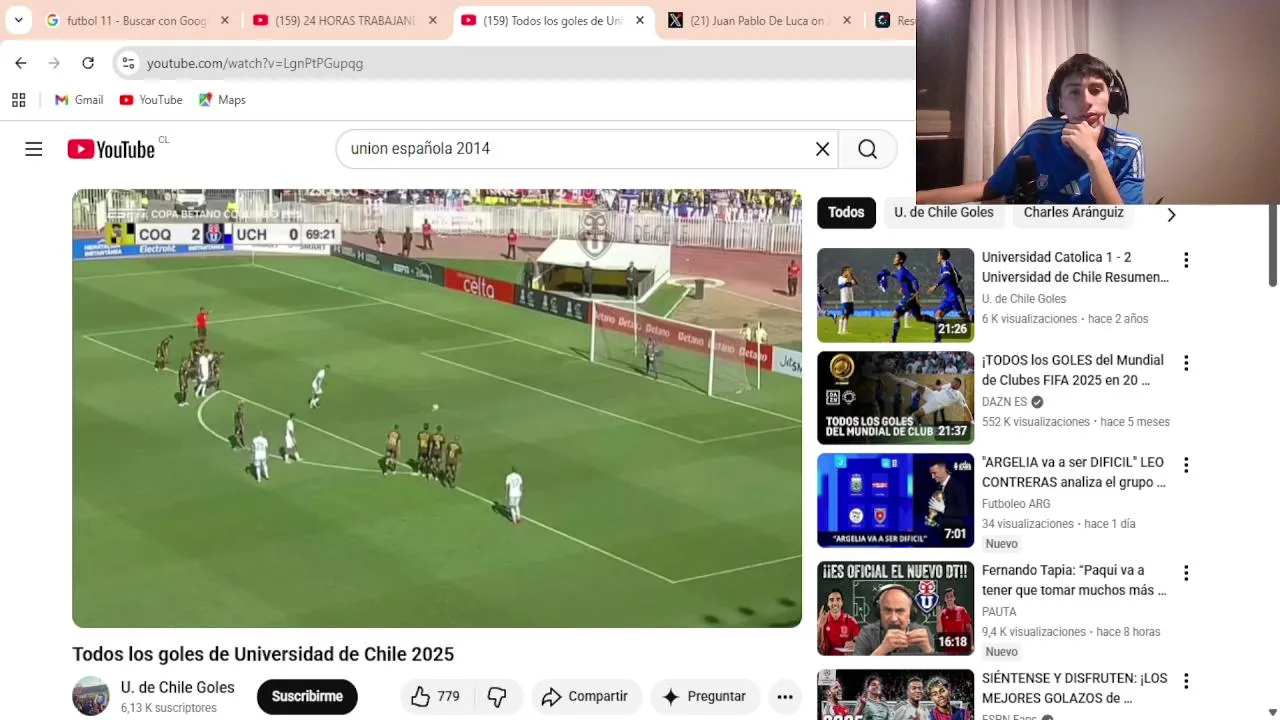Image resolution: width=1280 pixels, height=720 pixels.
Task: Close the Juan Pablo De Luca tab
Action: (847, 20)
